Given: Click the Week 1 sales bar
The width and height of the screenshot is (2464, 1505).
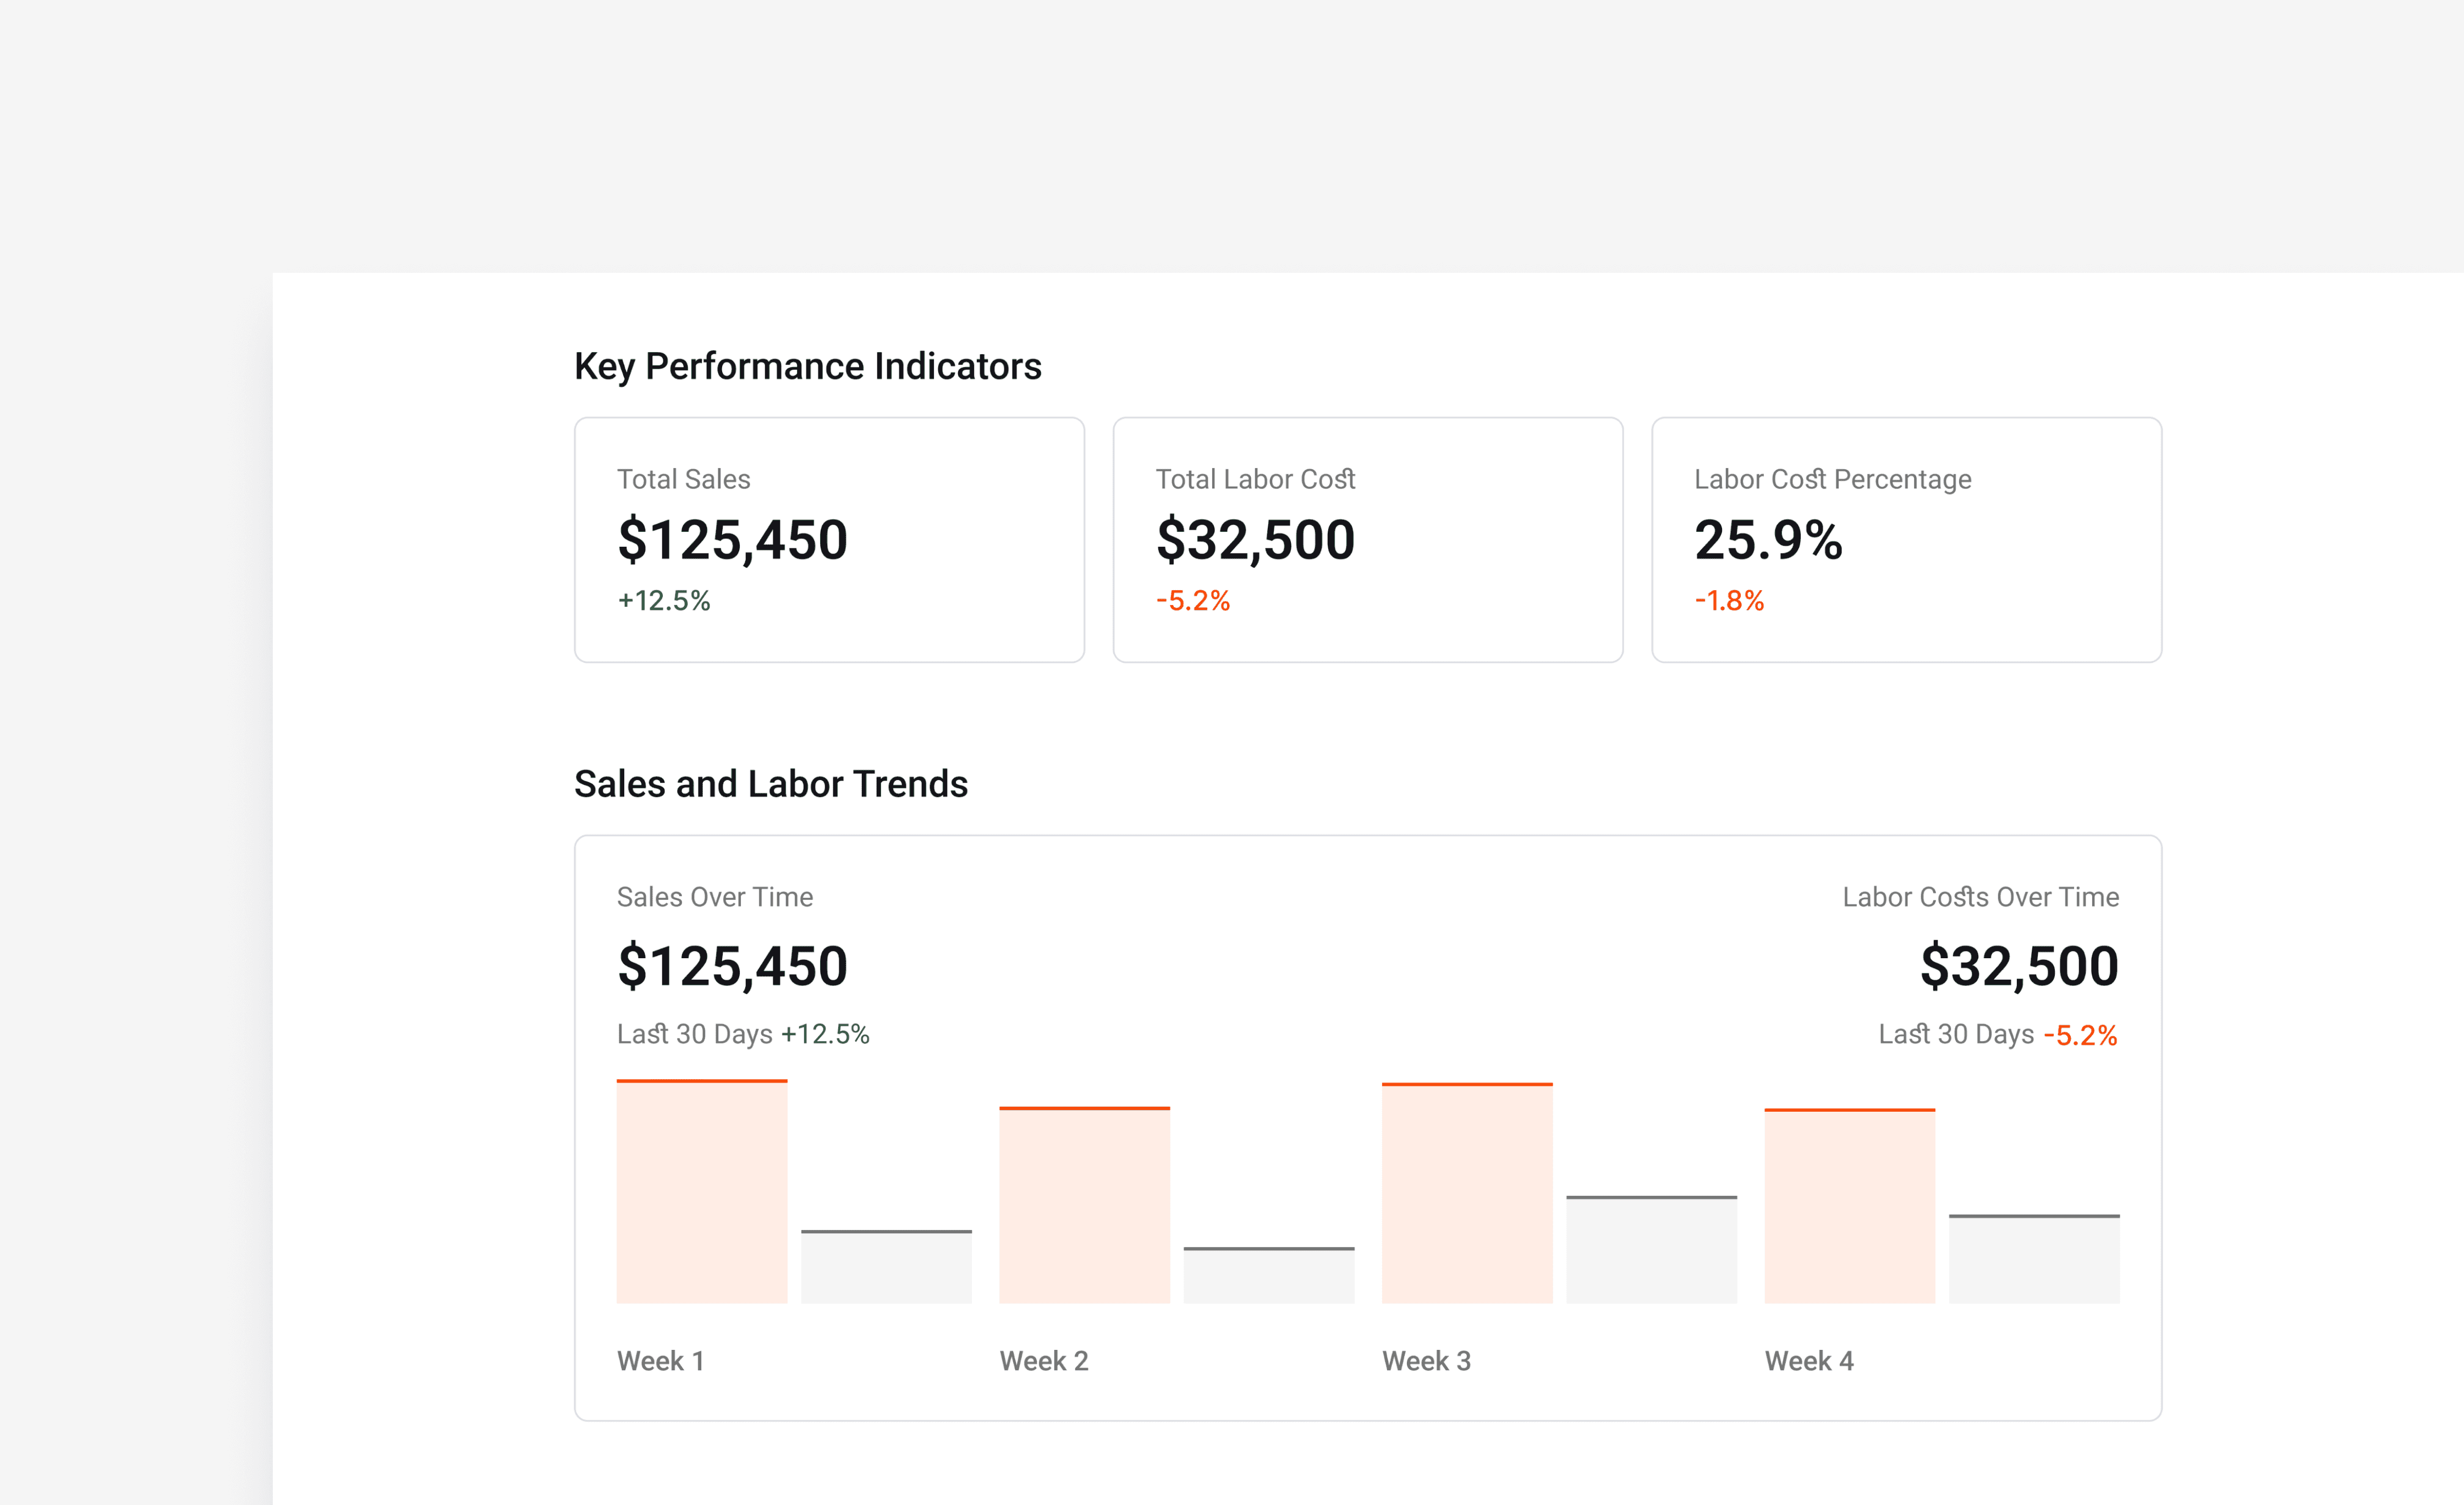Looking at the screenshot, I should tap(701, 1192).
